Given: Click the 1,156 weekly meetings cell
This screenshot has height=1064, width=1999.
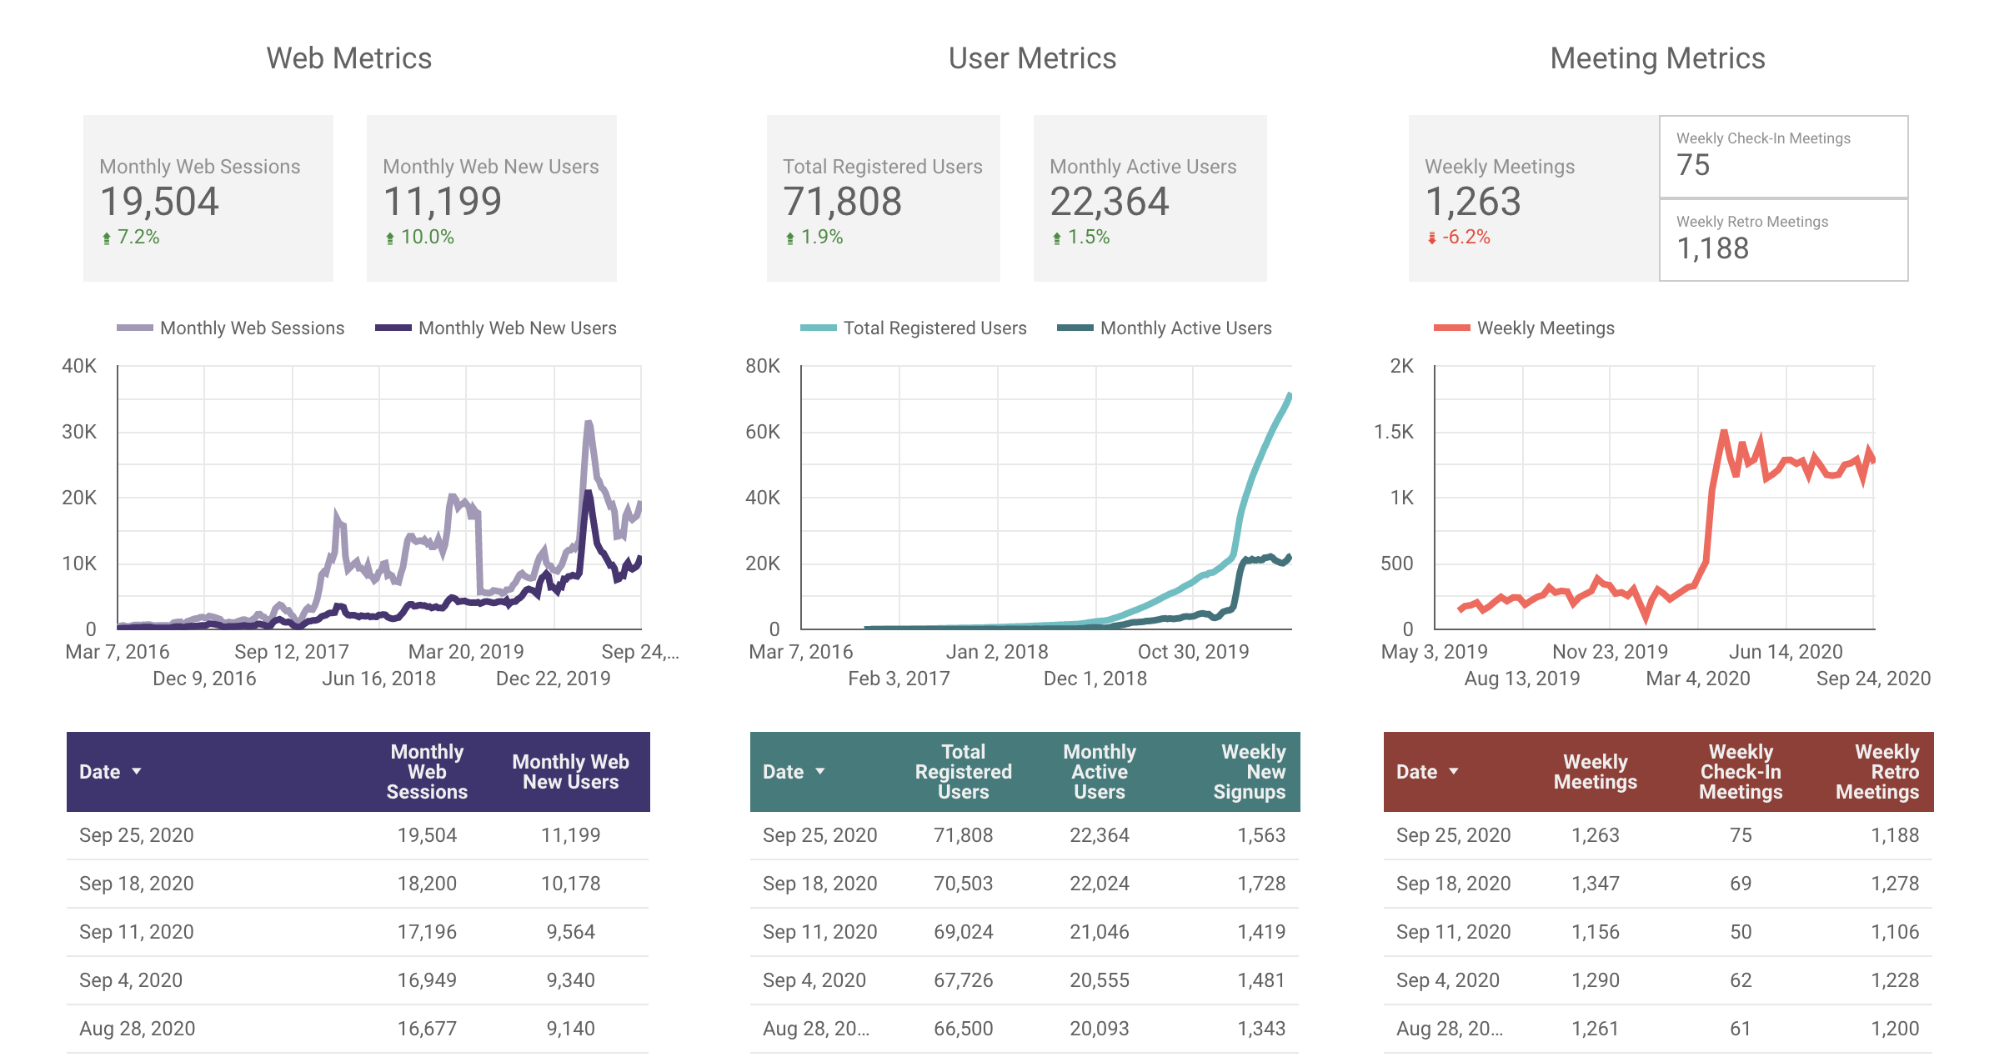Looking at the screenshot, I should tap(1595, 932).
